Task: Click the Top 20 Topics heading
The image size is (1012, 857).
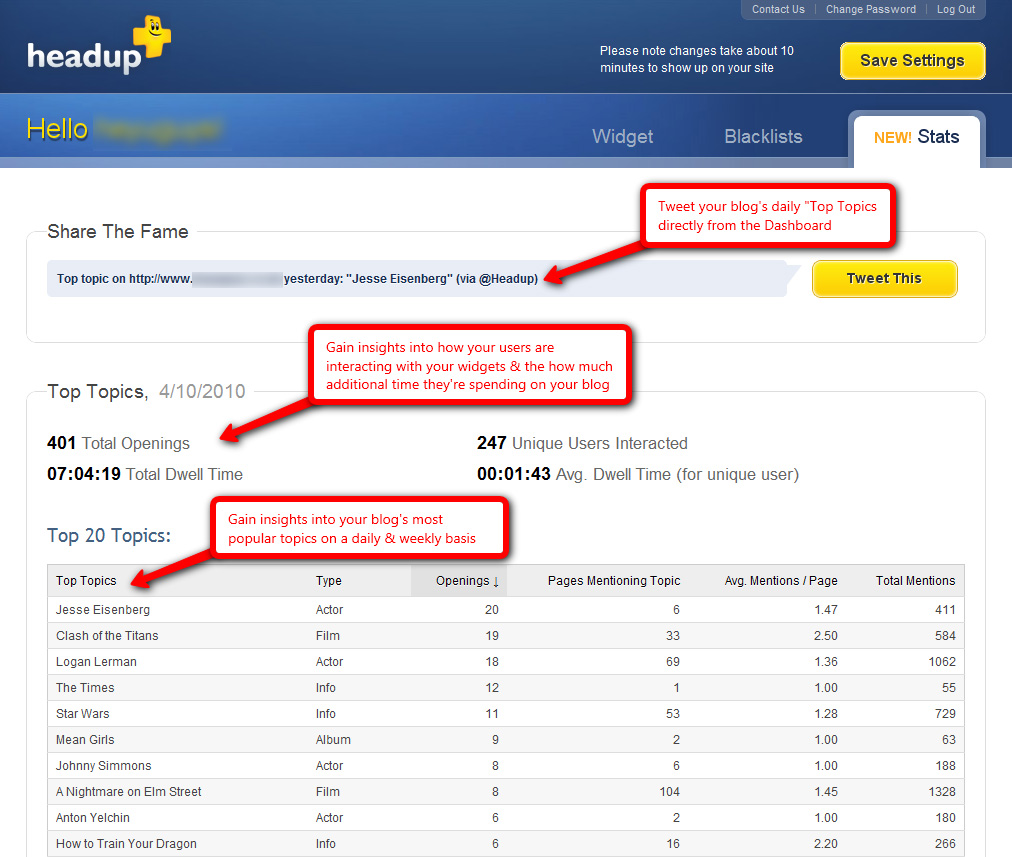Action: pyautogui.click(x=109, y=536)
